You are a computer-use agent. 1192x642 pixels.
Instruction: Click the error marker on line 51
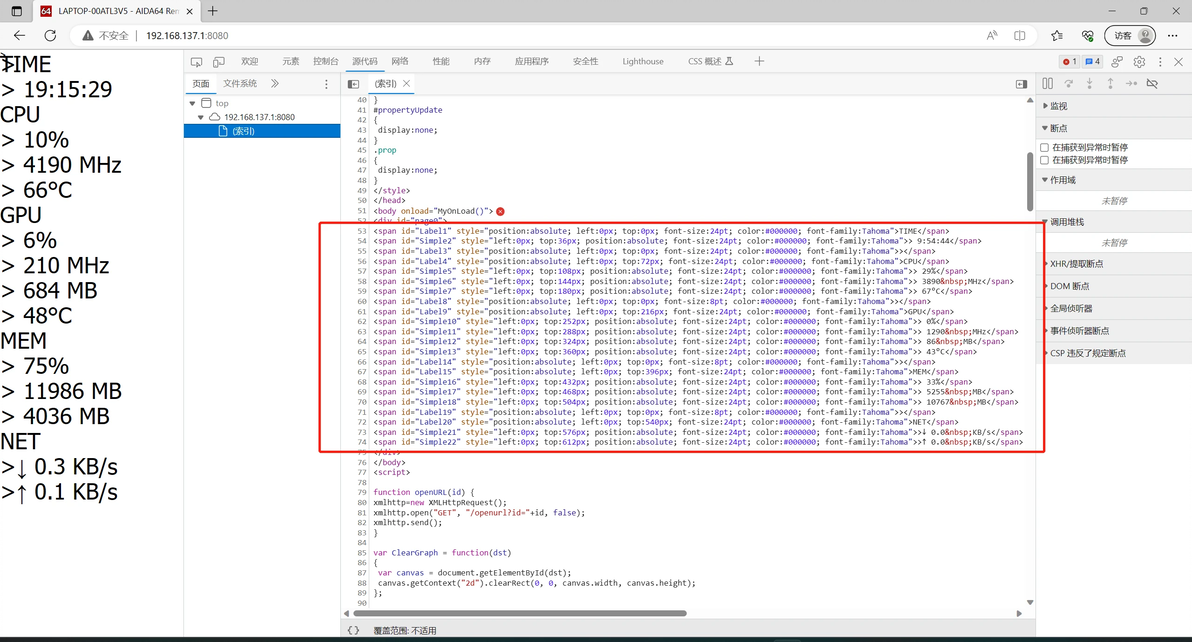click(x=500, y=211)
